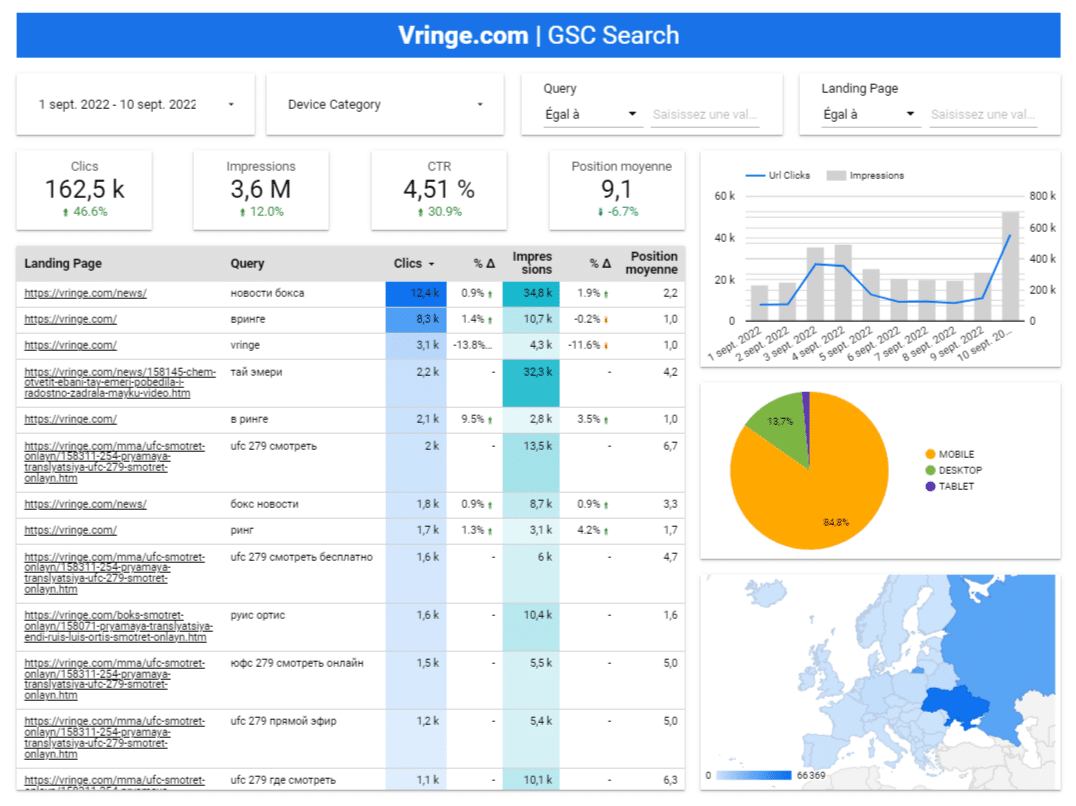1076x806 pixels.
Task: Click the Position moyenne column header
Action: click(x=651, y=263)
